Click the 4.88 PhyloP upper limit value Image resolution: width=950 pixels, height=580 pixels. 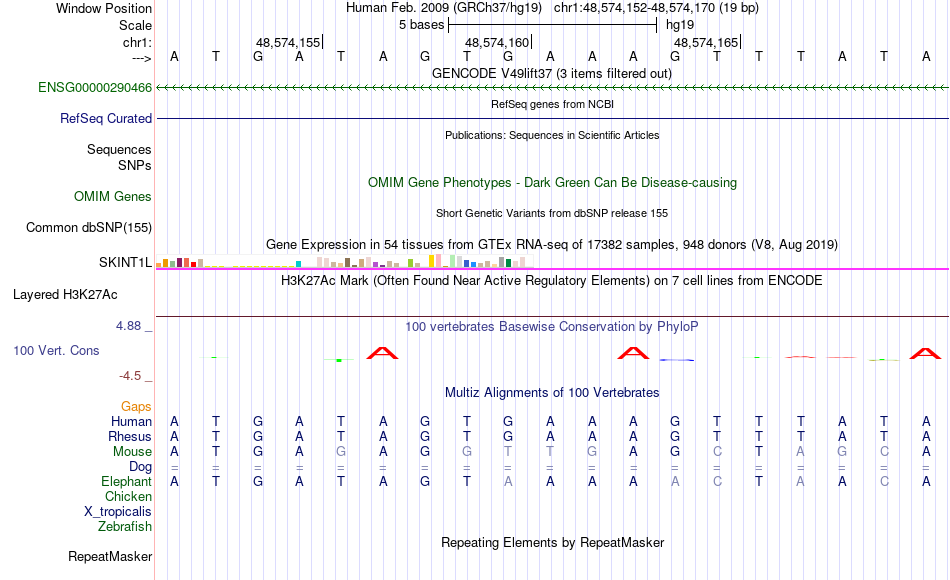tap(128, 325)
